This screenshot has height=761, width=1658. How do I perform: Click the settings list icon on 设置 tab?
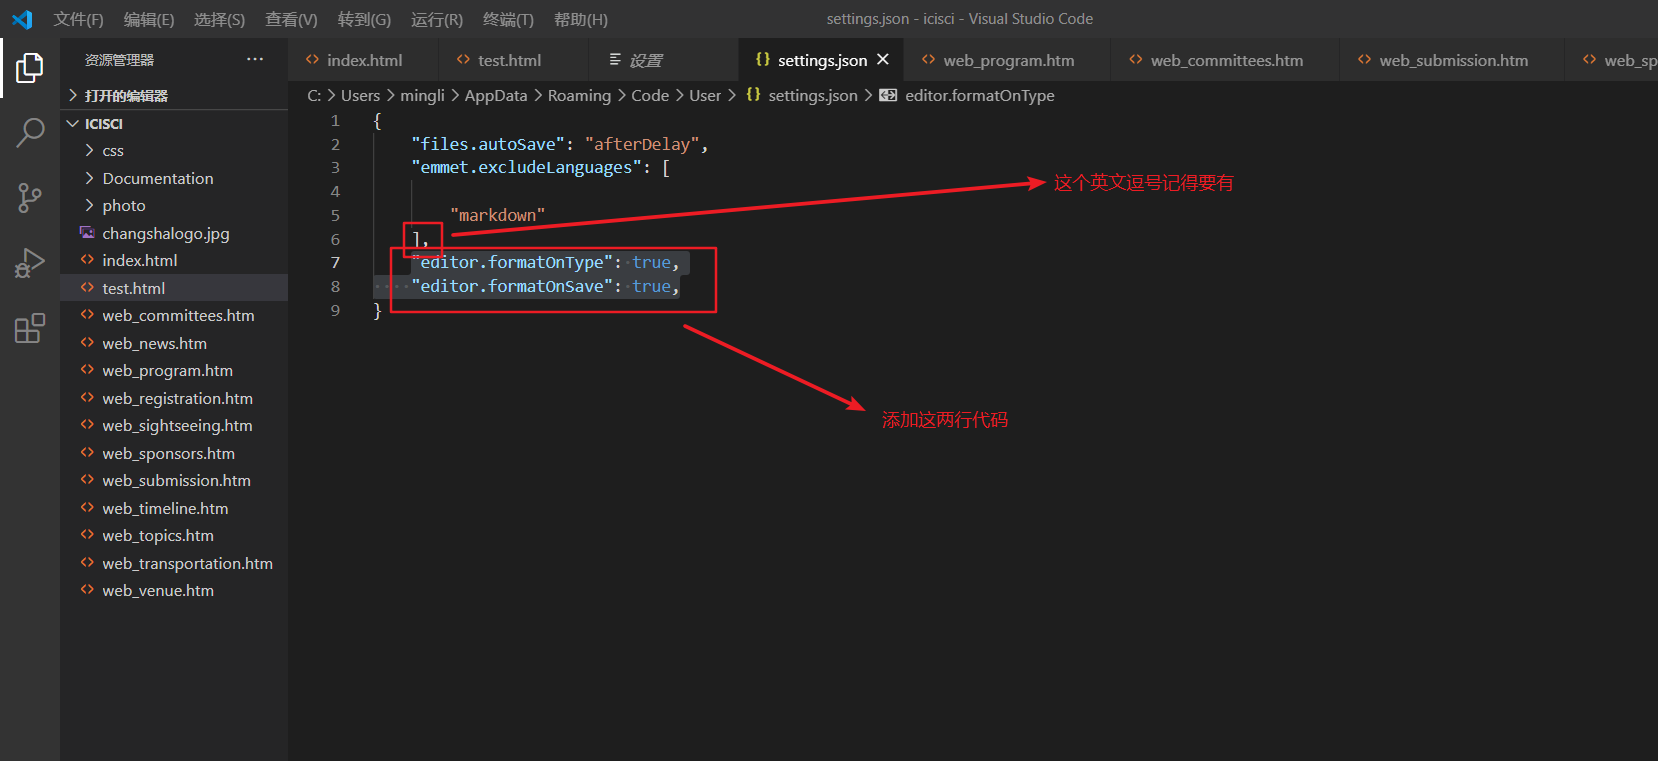[615, 60]
